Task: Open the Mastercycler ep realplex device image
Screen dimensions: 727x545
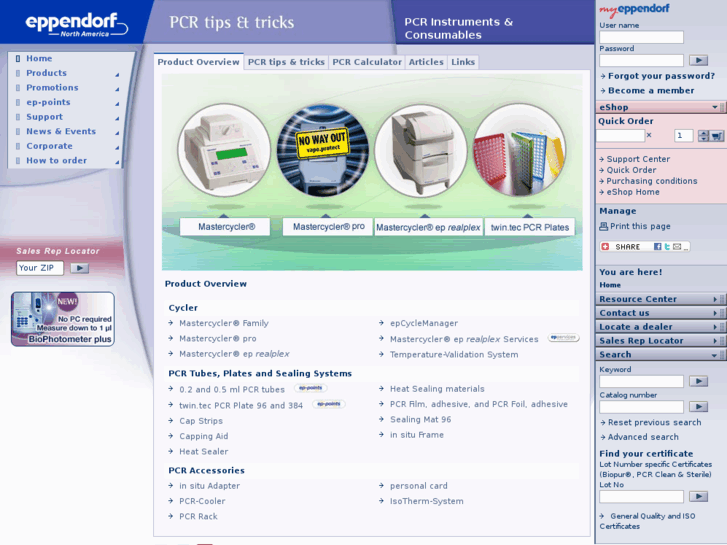Action: tap(421, 150)
